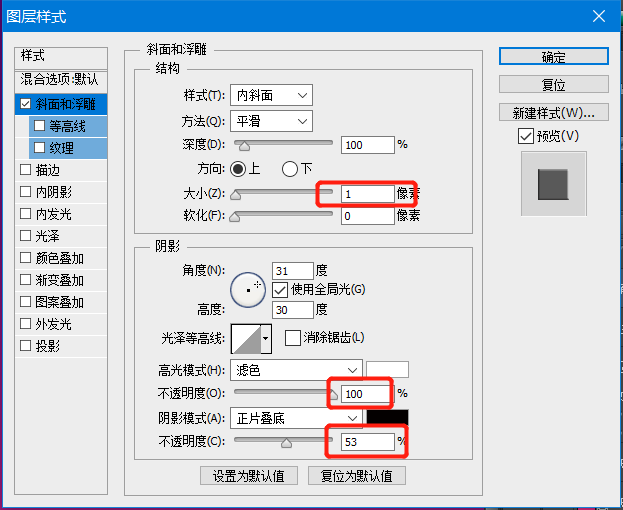Enable the 光泽 effect checkbox

pos(25,236)
